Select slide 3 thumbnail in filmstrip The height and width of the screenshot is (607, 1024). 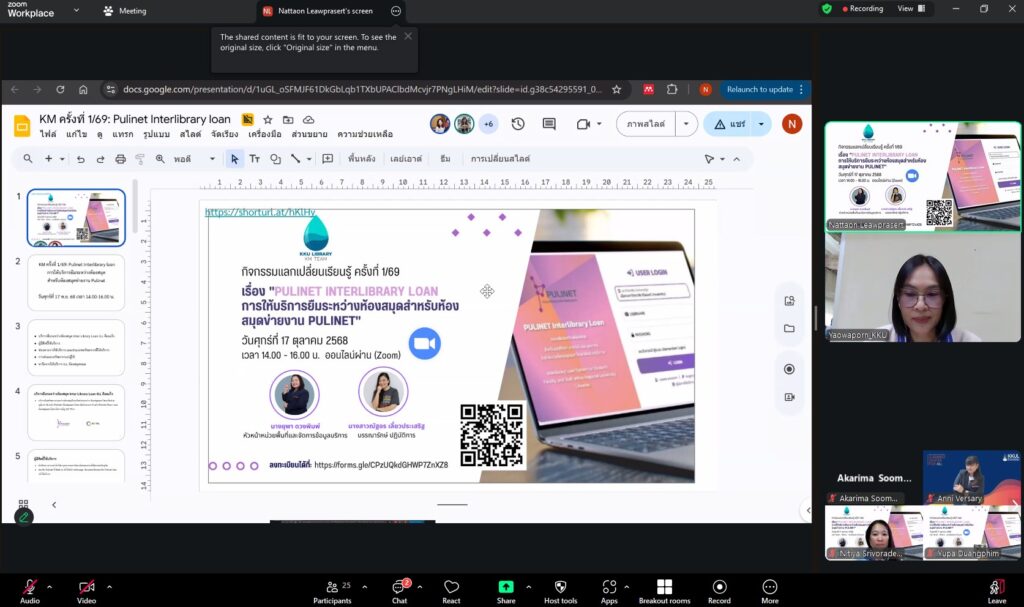click(76, 347)
